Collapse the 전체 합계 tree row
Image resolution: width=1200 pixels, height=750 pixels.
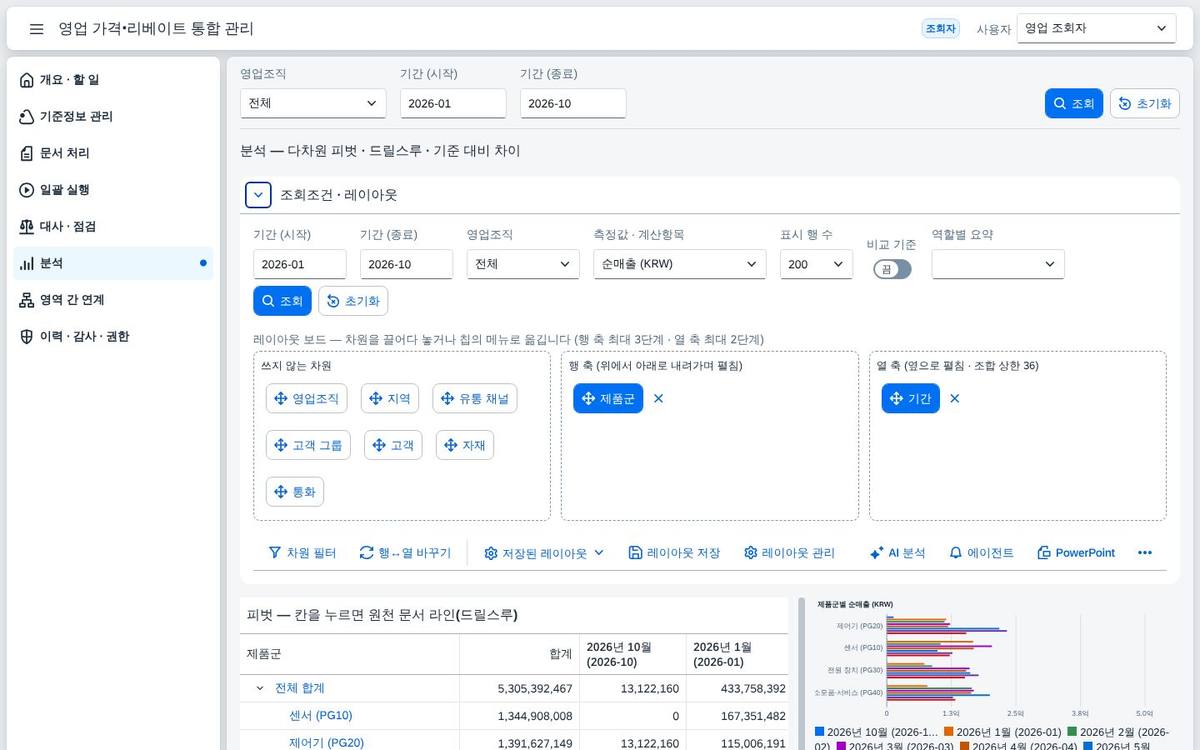[x=260, y=688]
